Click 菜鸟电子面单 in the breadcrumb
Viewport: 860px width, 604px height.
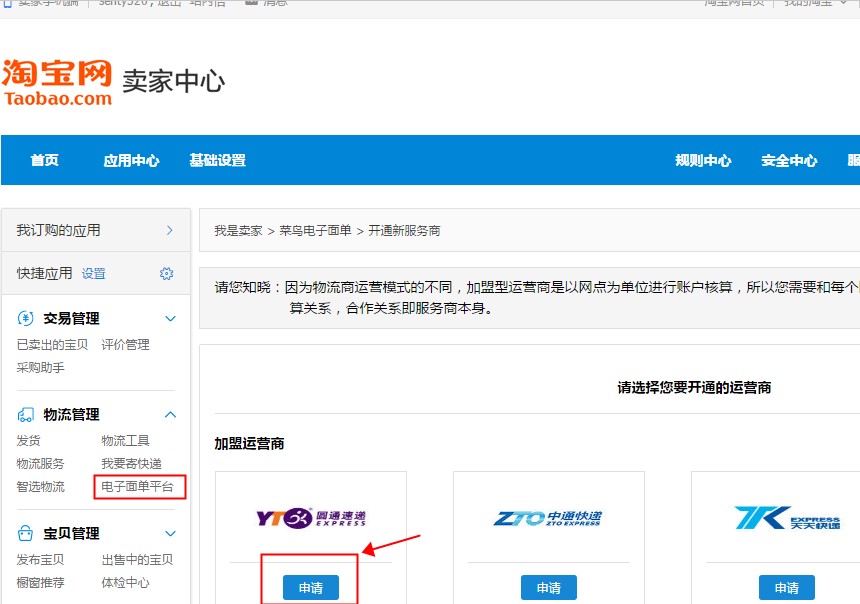click(315, 231)
